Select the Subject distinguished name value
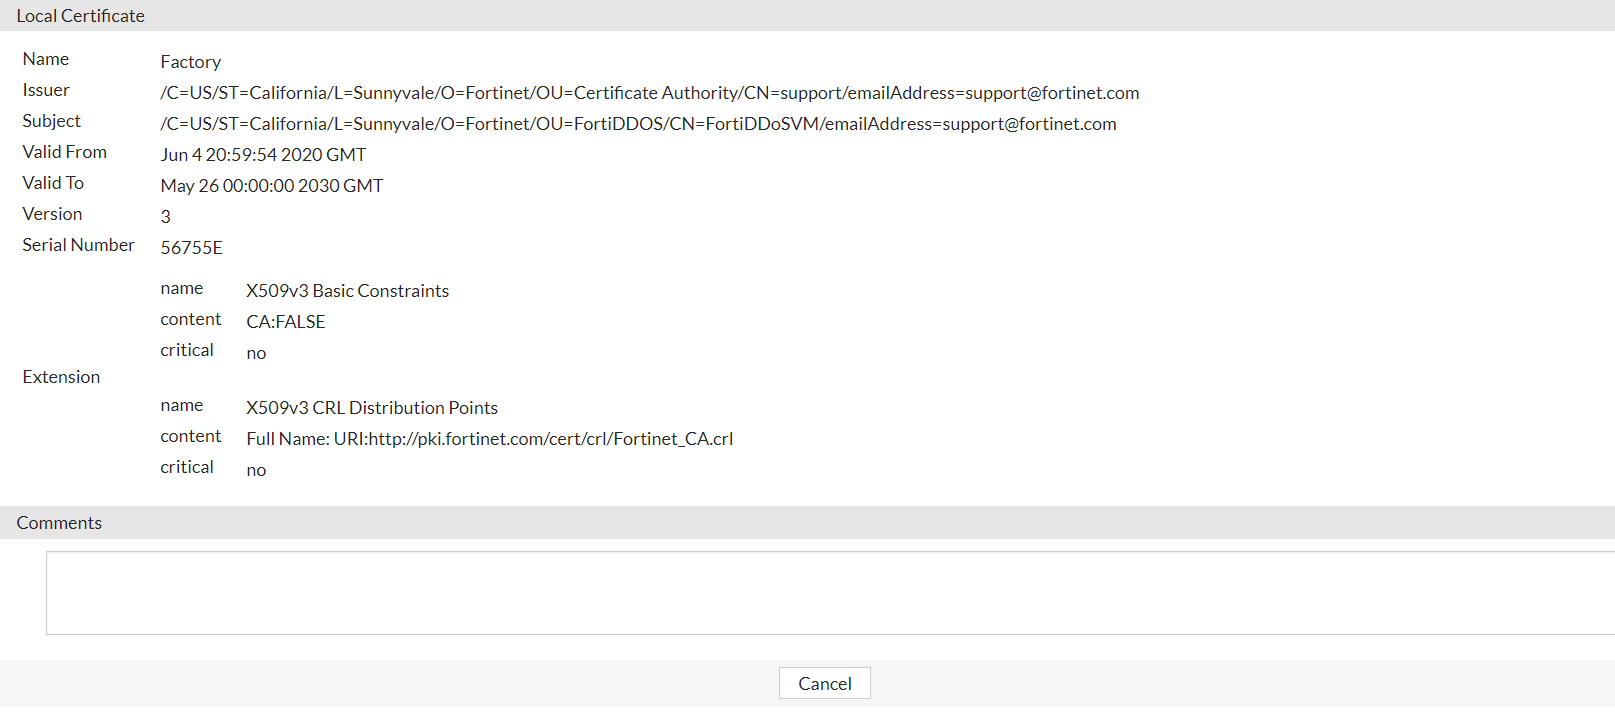Screen dimensions: 1615x725 pos(638,124)
